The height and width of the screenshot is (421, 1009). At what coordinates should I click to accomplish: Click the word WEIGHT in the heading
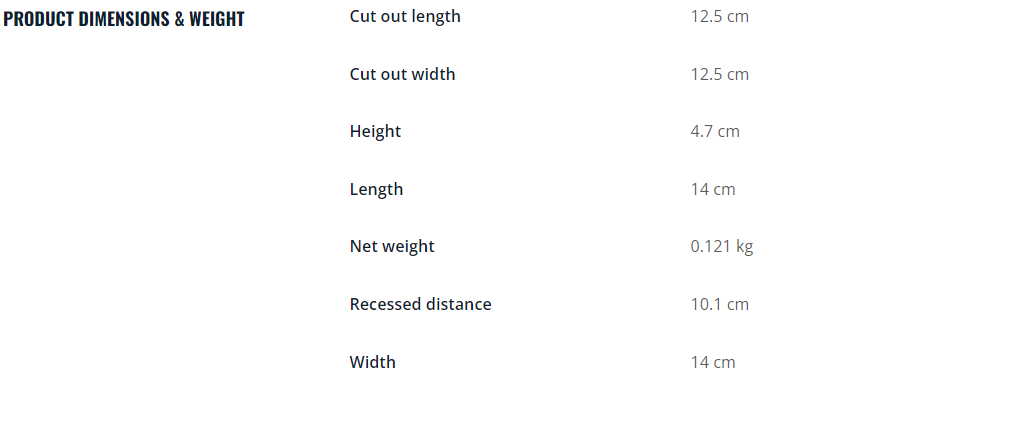tap(217, 19)
